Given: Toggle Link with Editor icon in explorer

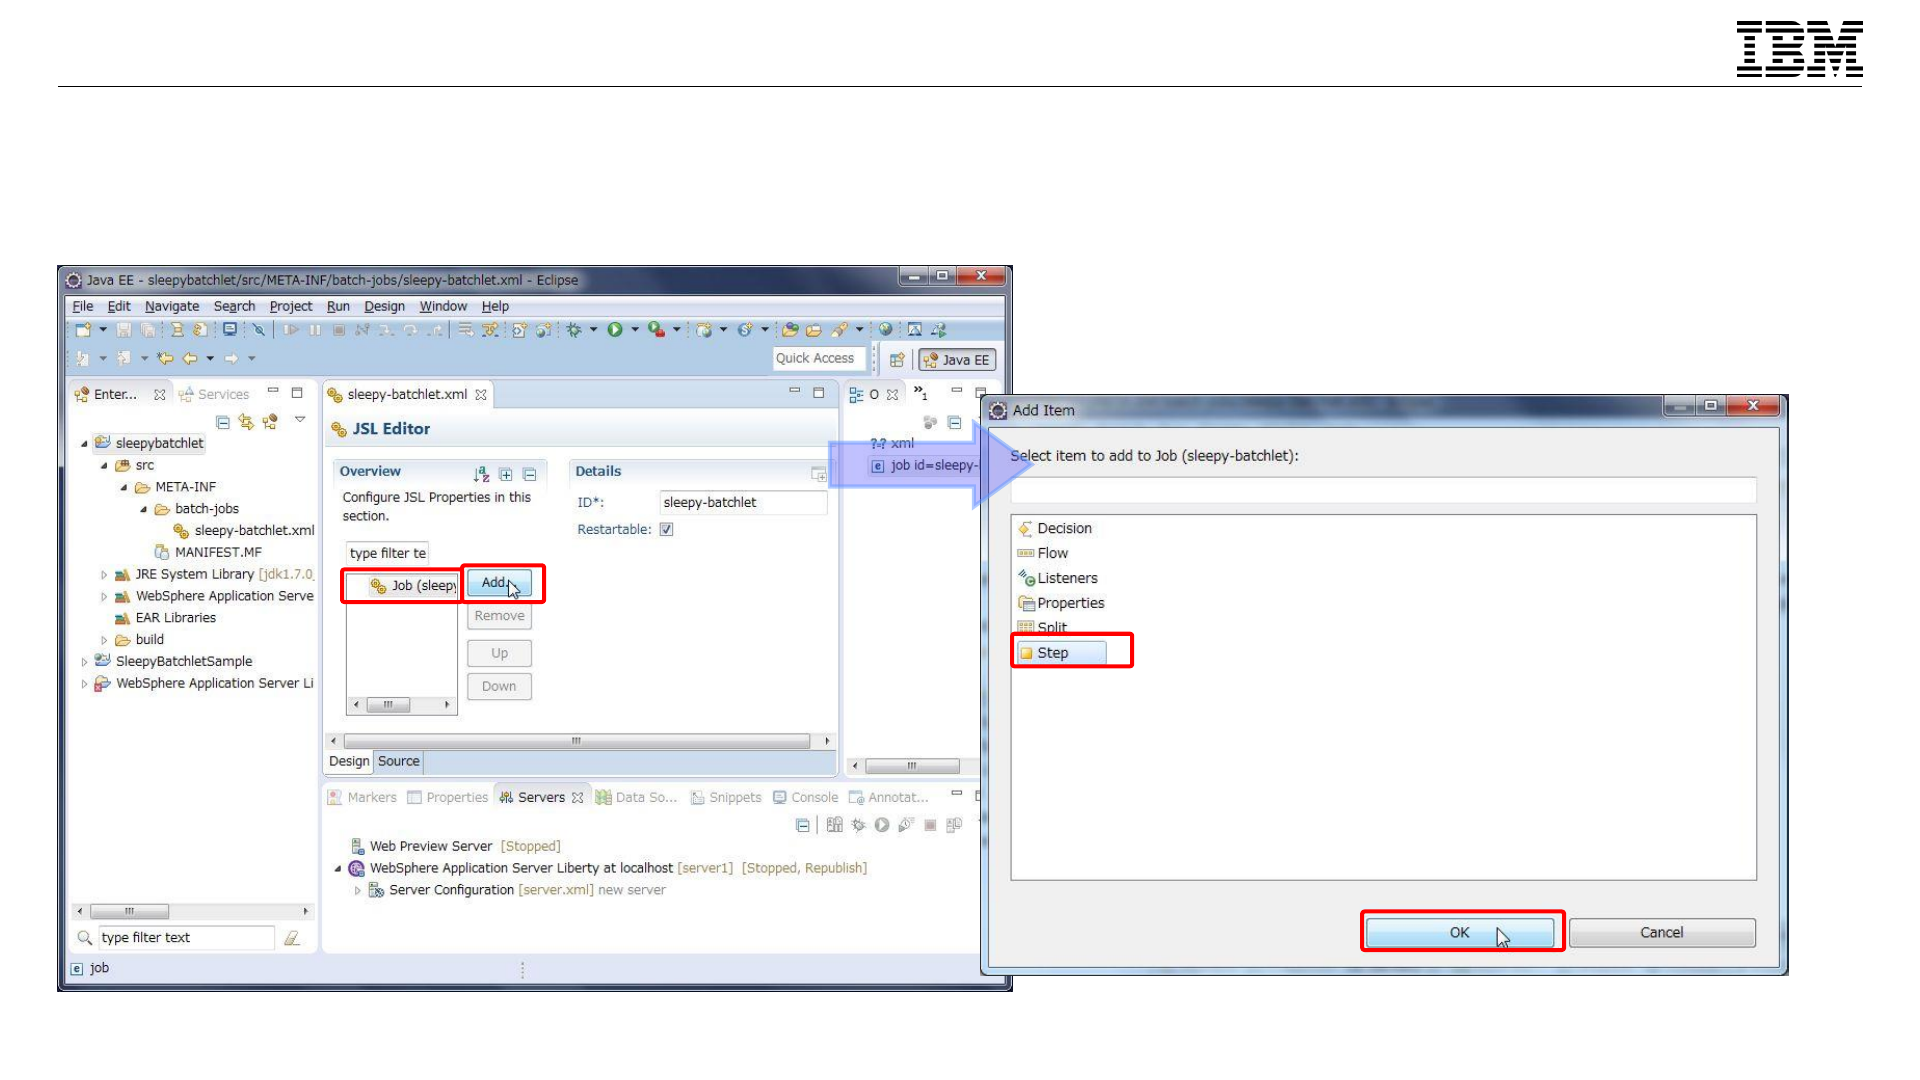Looking at the screenshot, I should (246, 422).
